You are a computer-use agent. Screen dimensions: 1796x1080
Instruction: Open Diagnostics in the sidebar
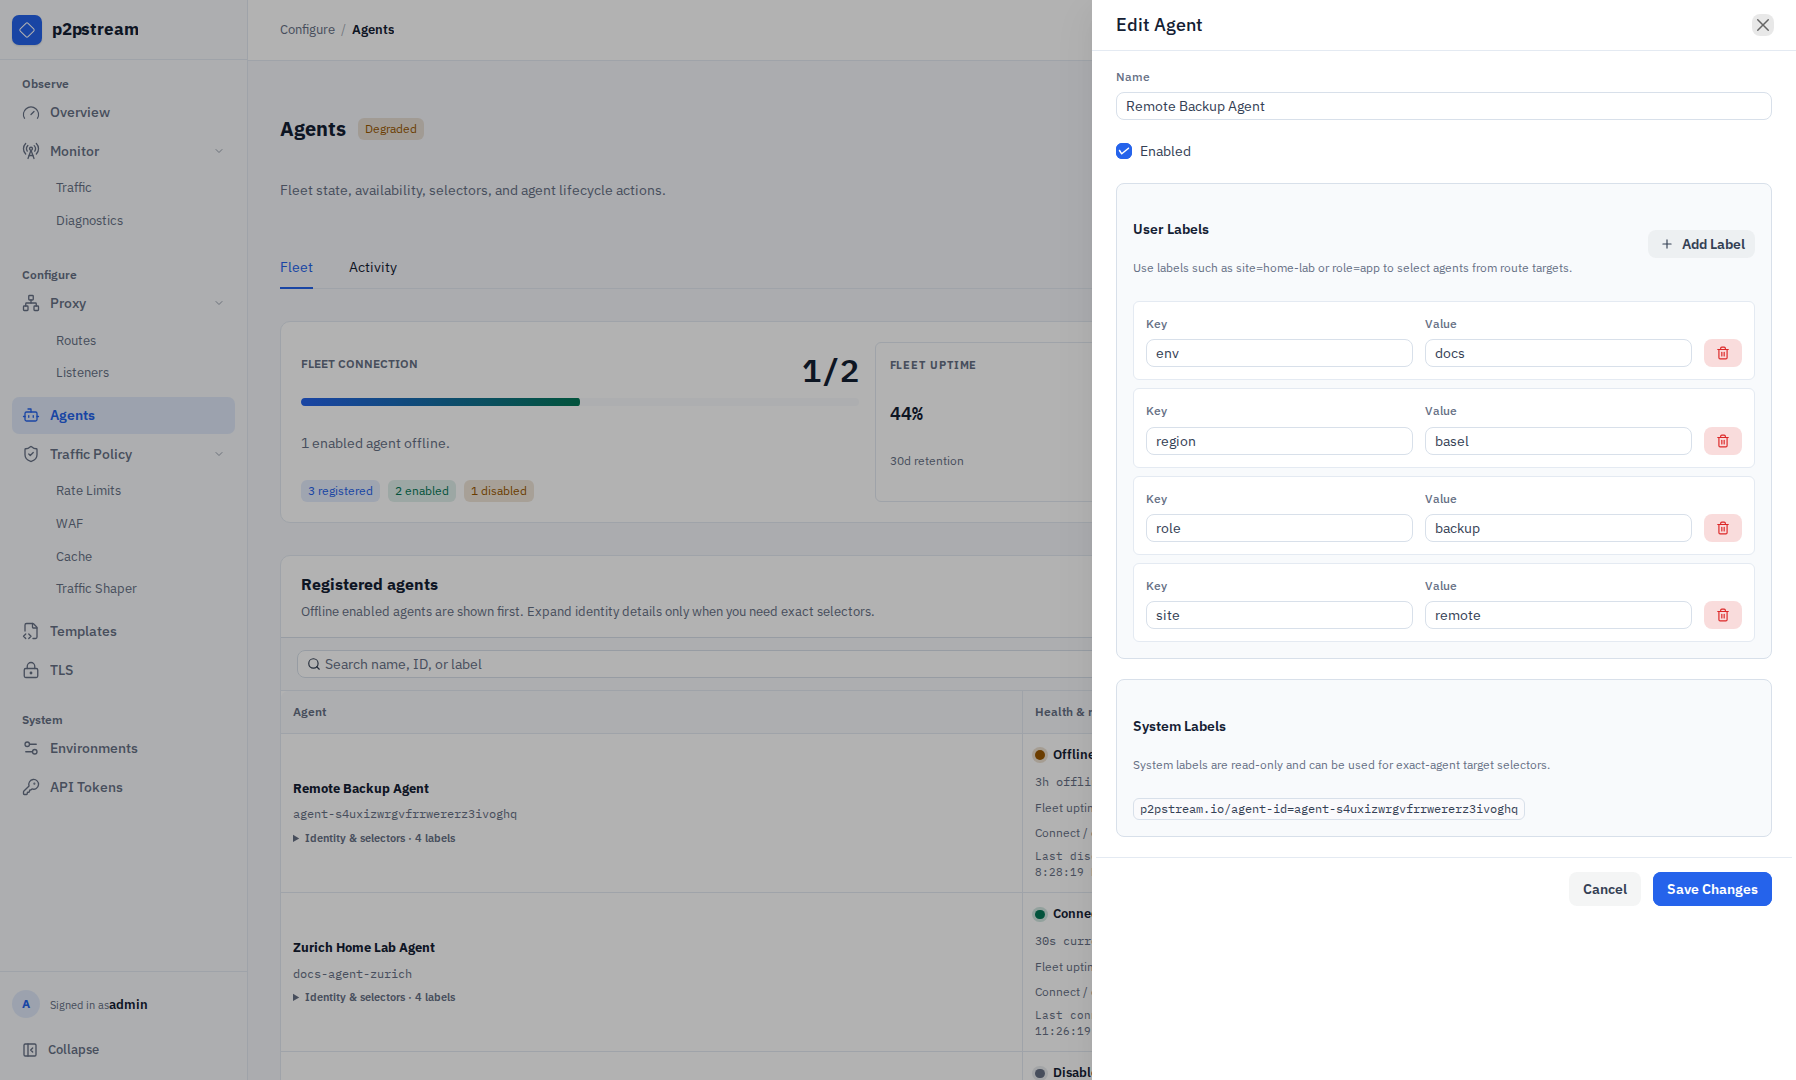[89, 220]
